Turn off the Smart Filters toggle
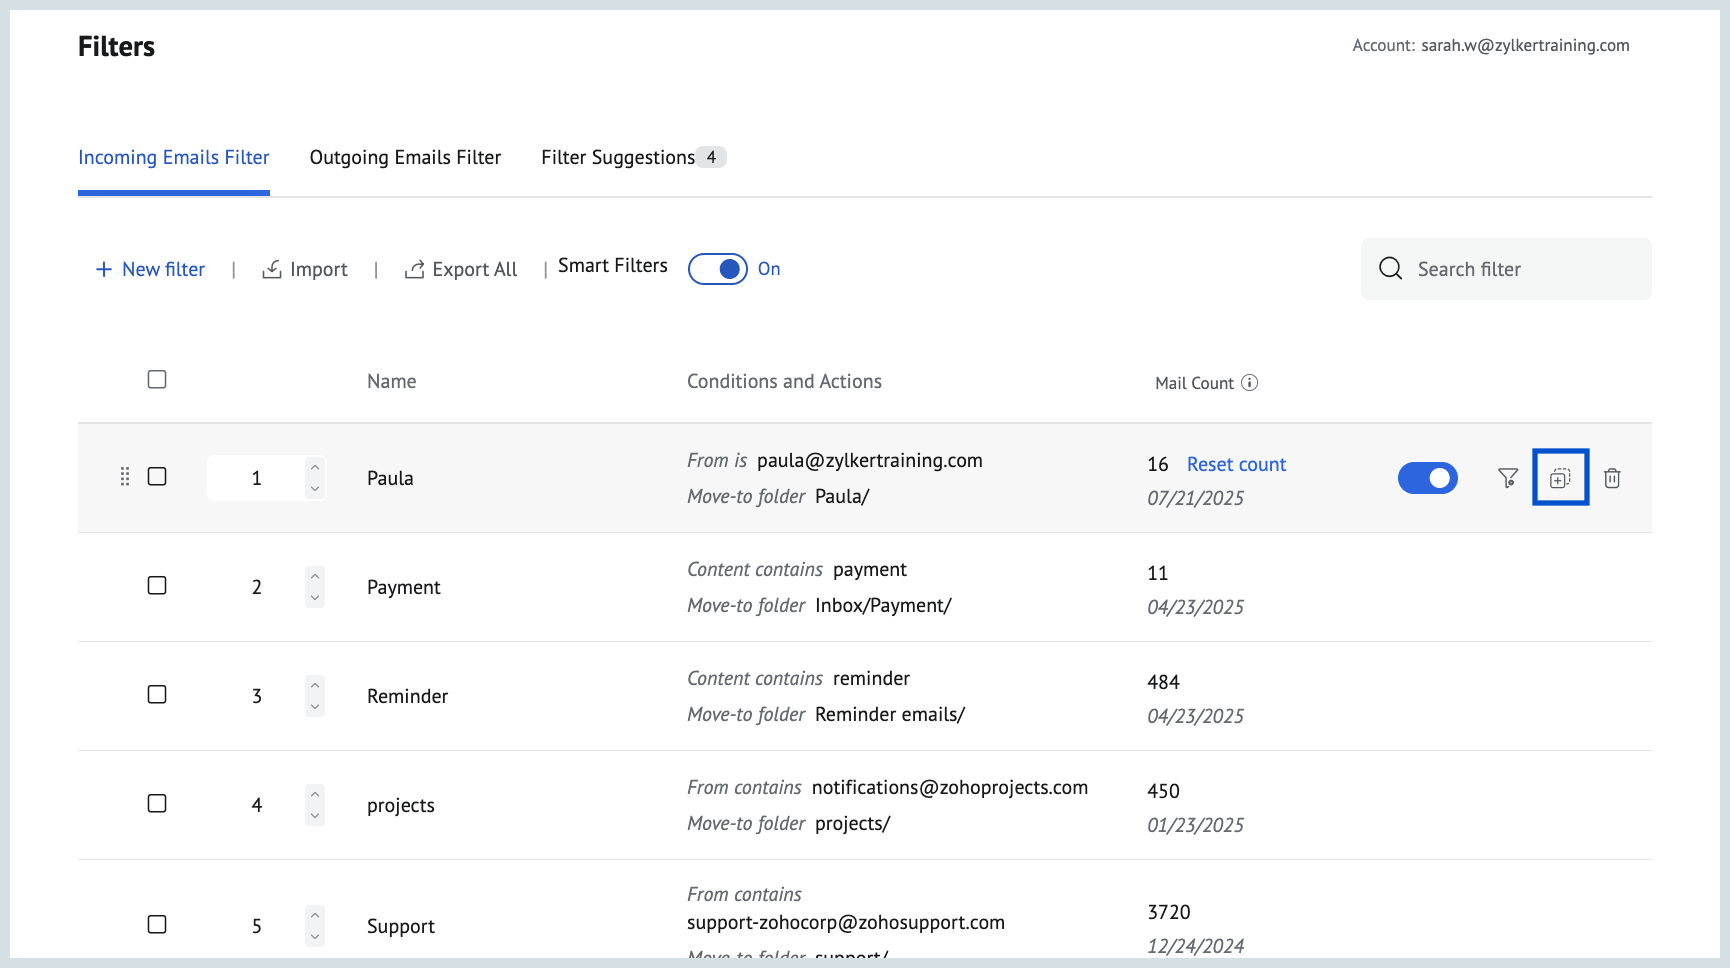 click(718, 269)
